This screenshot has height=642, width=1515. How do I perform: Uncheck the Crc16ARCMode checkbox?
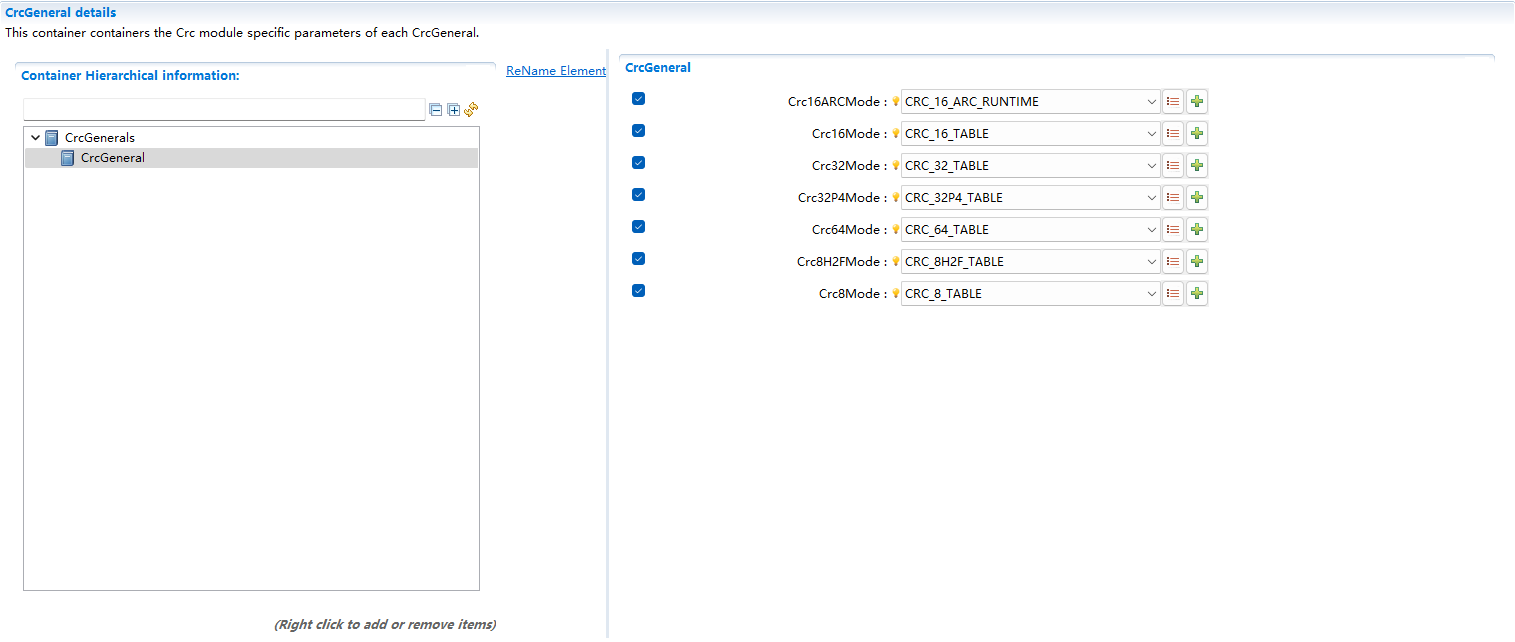point(639,99)
